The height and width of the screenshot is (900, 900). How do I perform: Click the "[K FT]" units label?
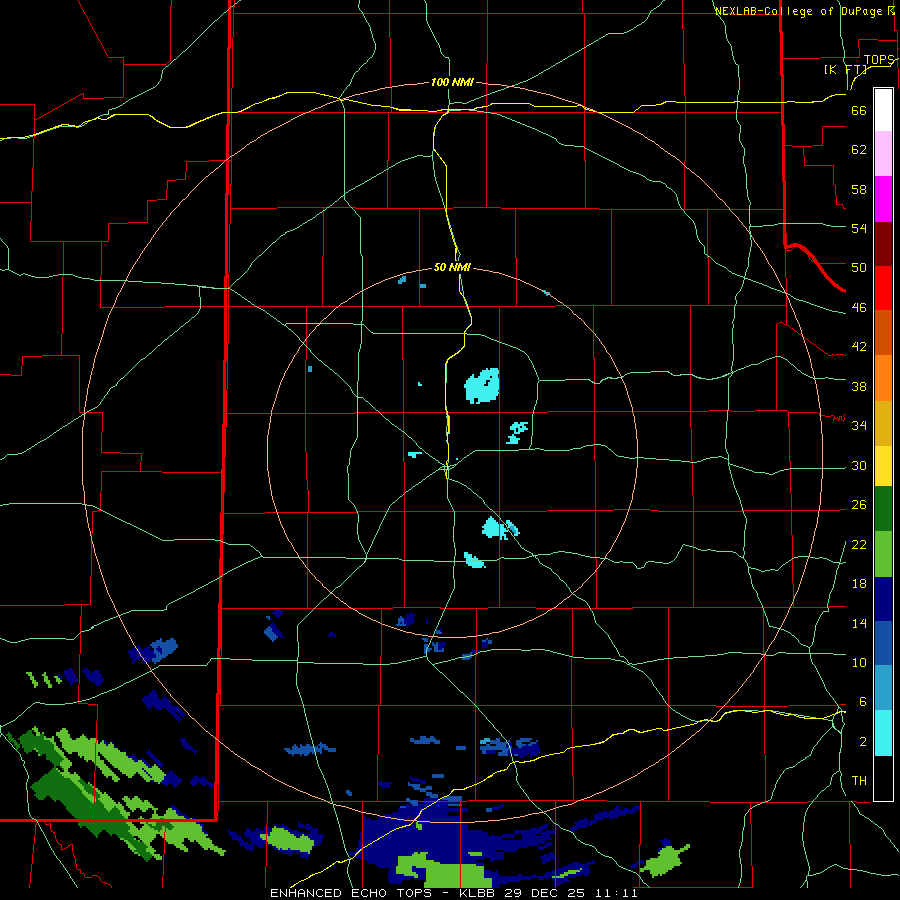coord(845,69)
